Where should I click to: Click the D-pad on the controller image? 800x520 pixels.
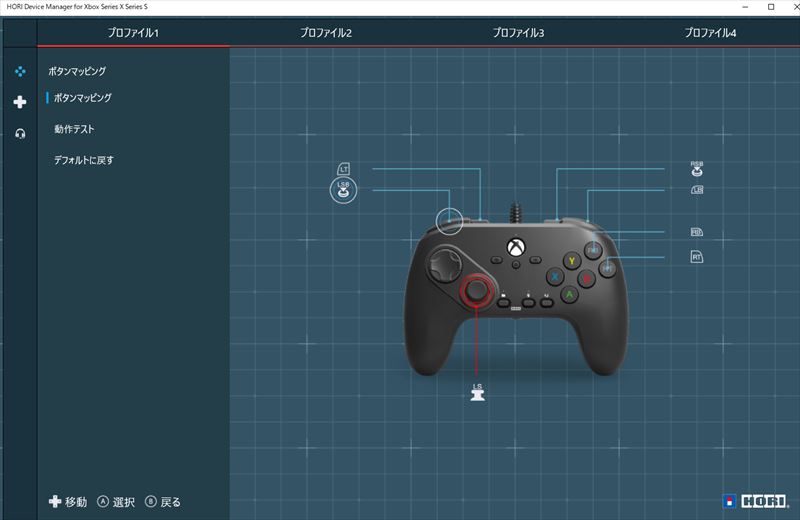[444, 265]
